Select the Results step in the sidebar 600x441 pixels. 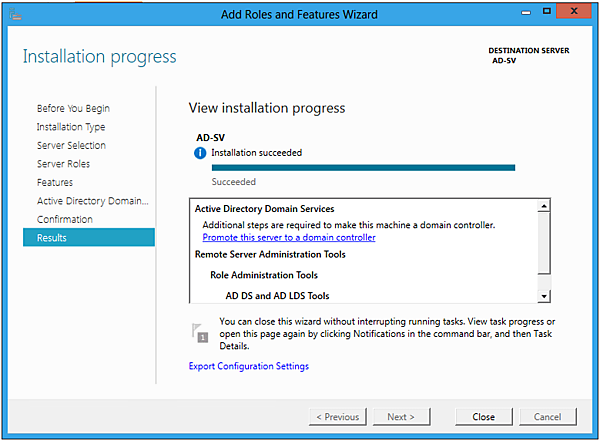[51, 238]
